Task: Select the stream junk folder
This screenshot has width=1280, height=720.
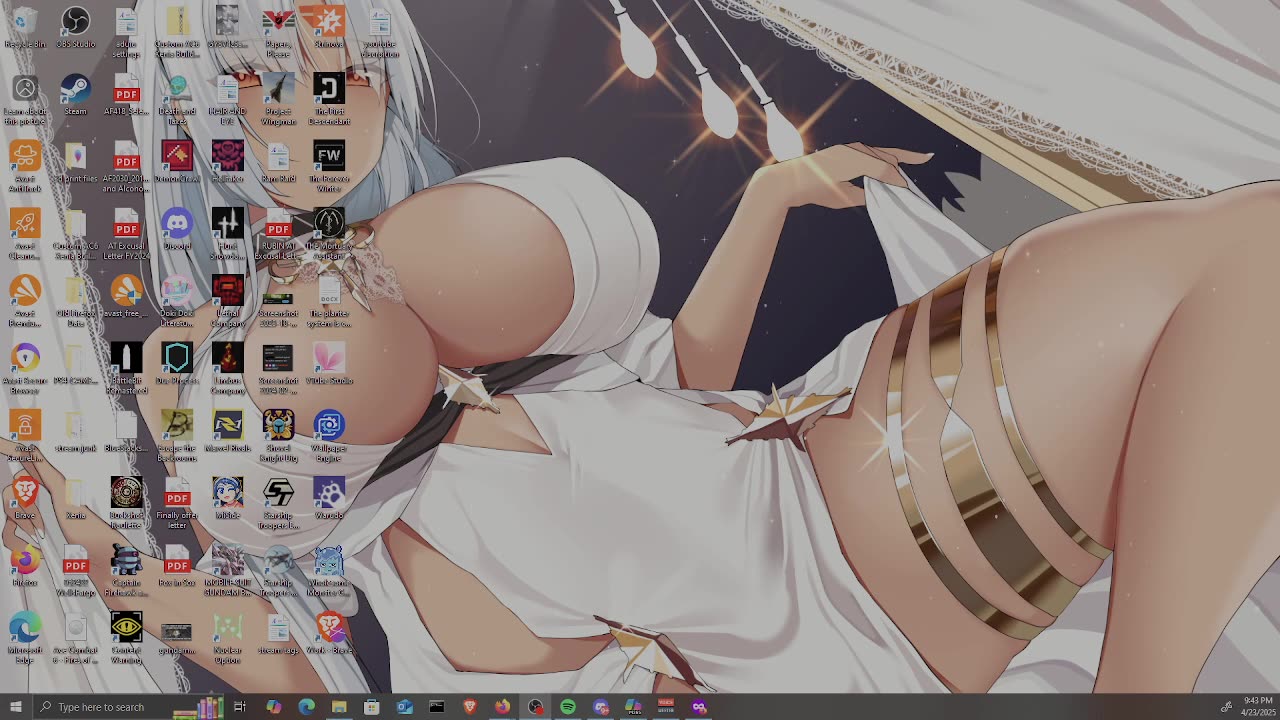Action: pos(75,431)
